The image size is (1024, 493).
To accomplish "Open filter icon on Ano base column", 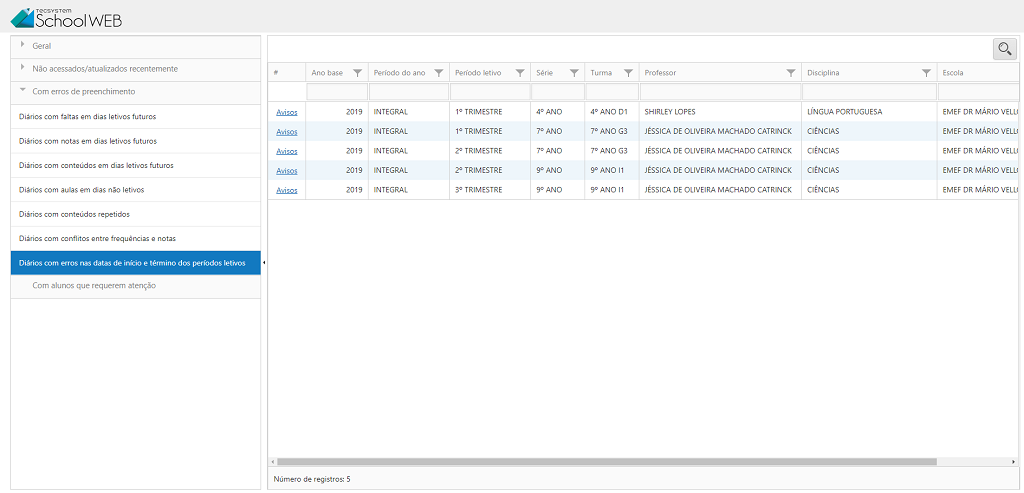I will coord(358,73).
